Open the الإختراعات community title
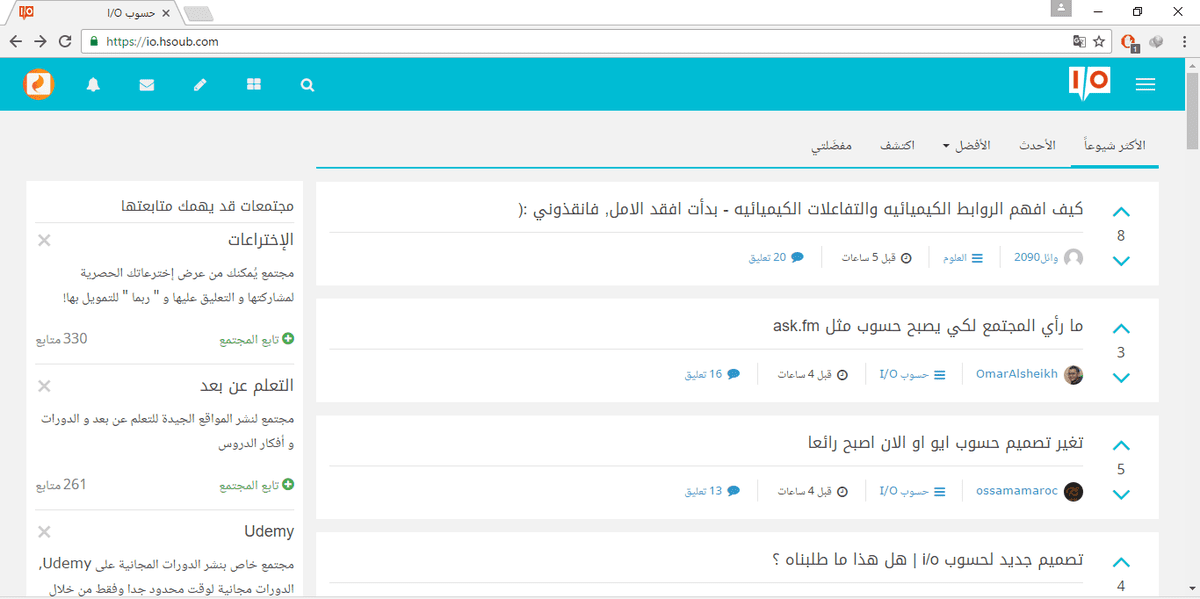Viewport: 1200px width, 599px height. point(261,240)
